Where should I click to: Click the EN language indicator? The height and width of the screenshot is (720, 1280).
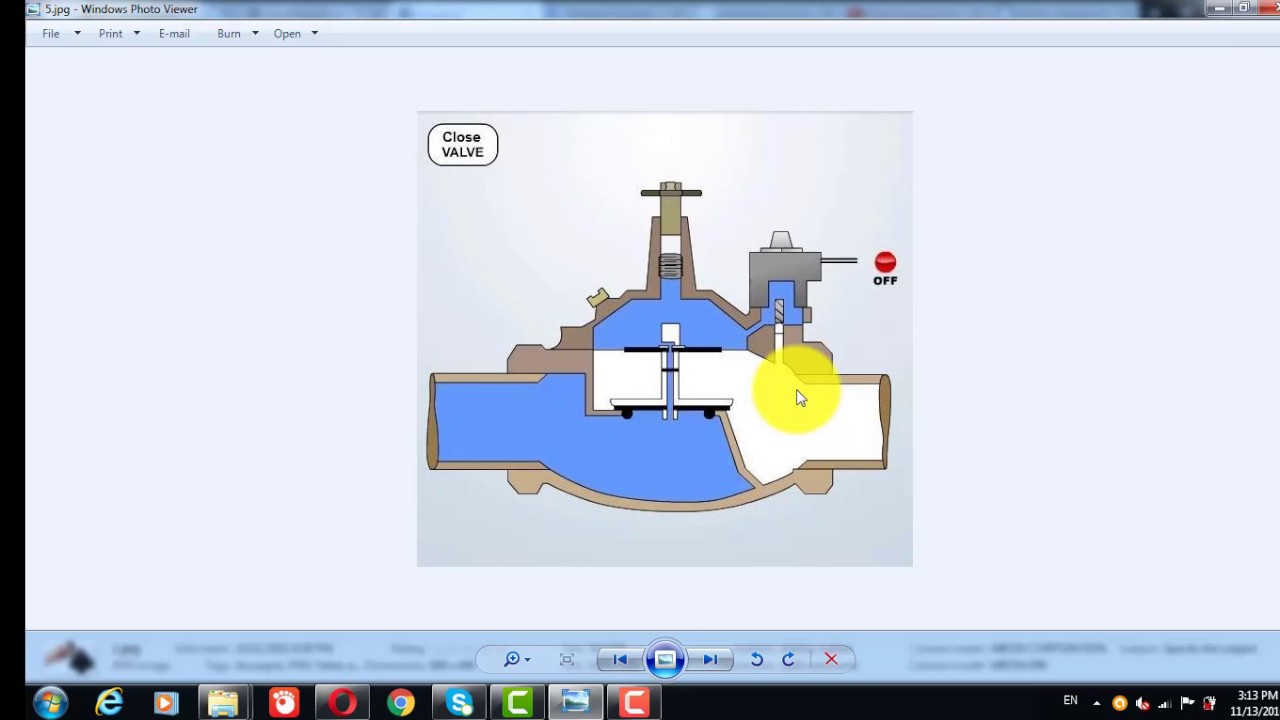(x=1070, y=701)
